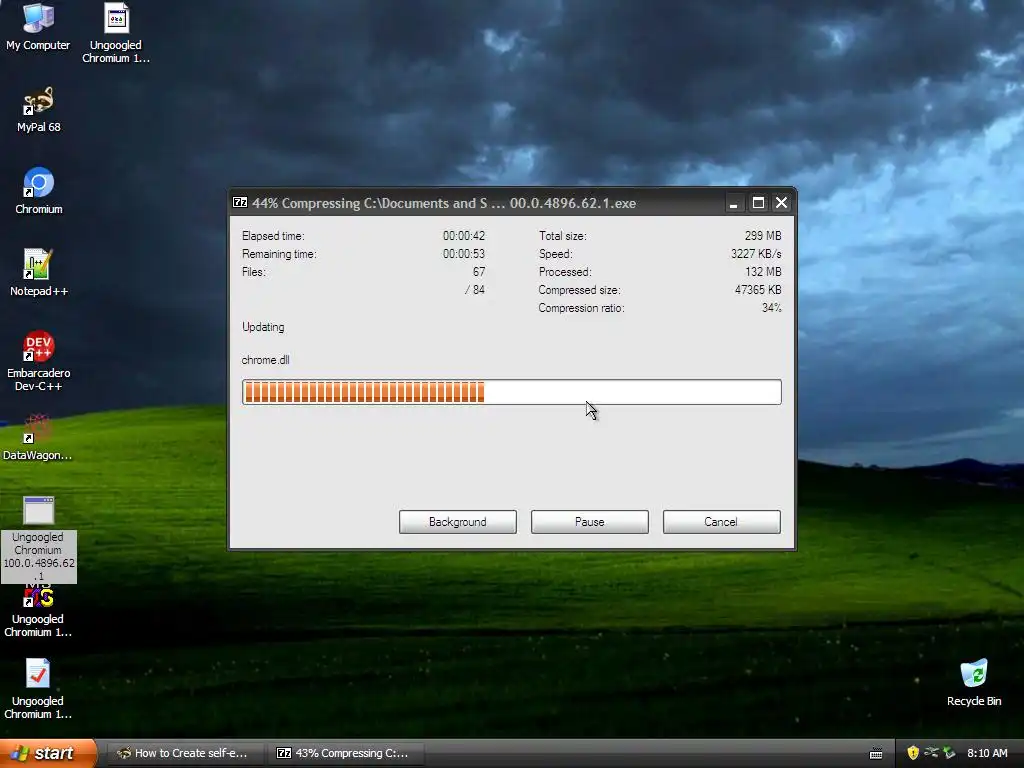Click the network connection tray icon

(931, 753)
